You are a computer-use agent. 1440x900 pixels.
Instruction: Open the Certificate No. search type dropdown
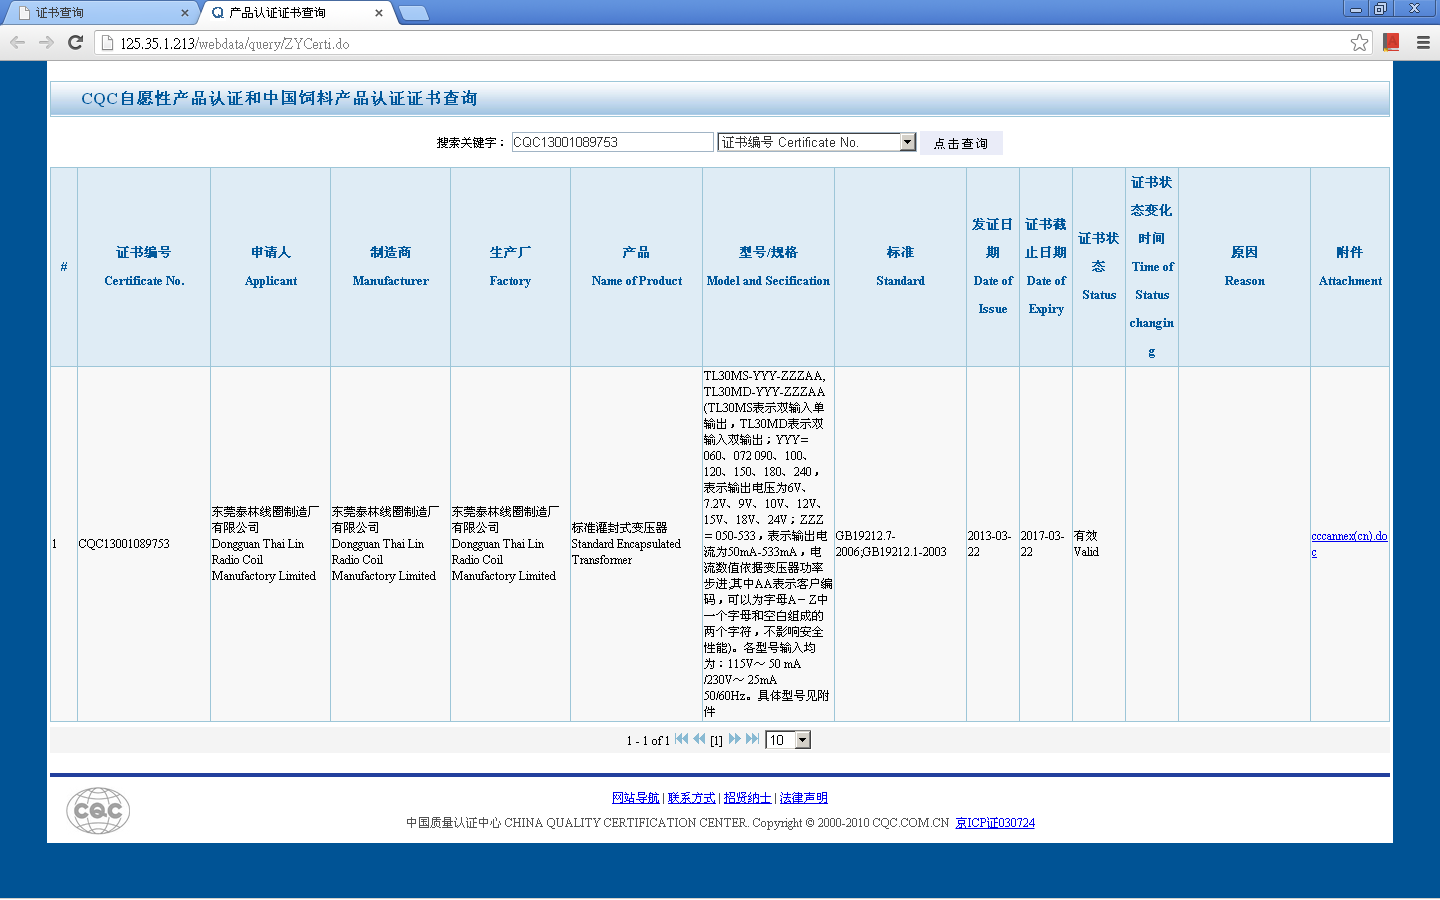click(817, 142)
